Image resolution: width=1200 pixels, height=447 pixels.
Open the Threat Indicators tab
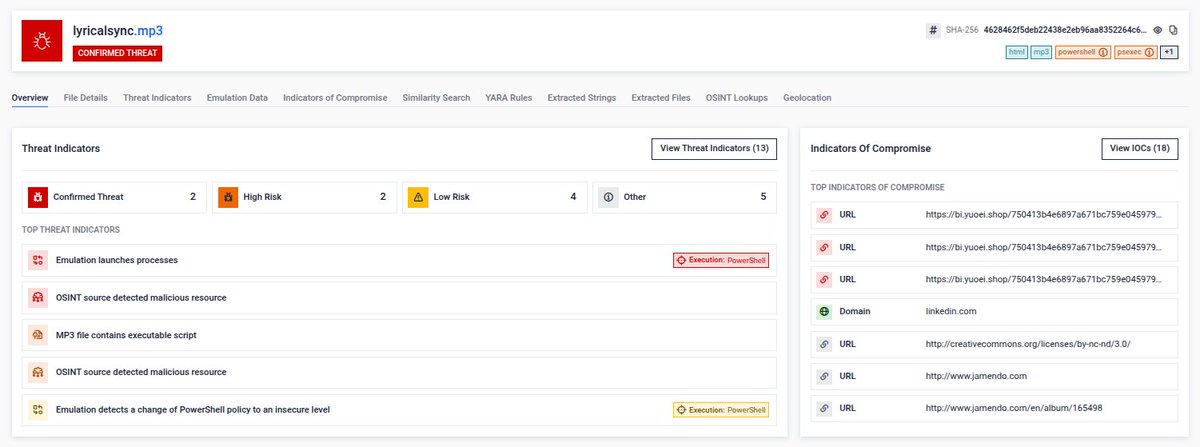coord(157,98)
